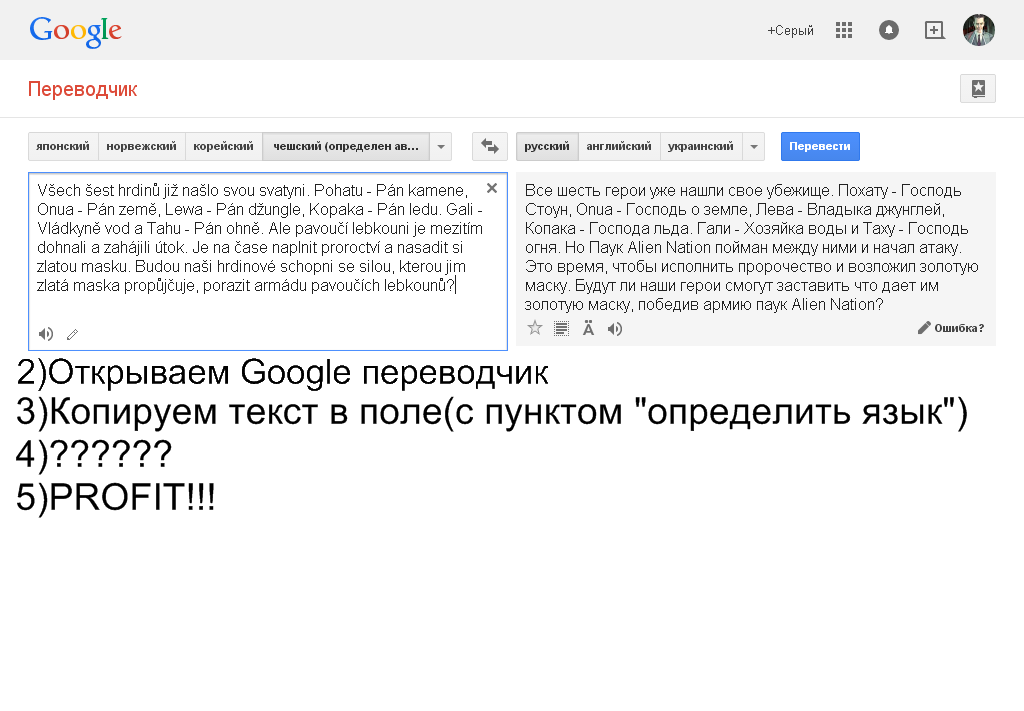The width and height of the screenshot is (1024, 711).
Task: Save translation with the star icon
Action: [x=535, y=328]
